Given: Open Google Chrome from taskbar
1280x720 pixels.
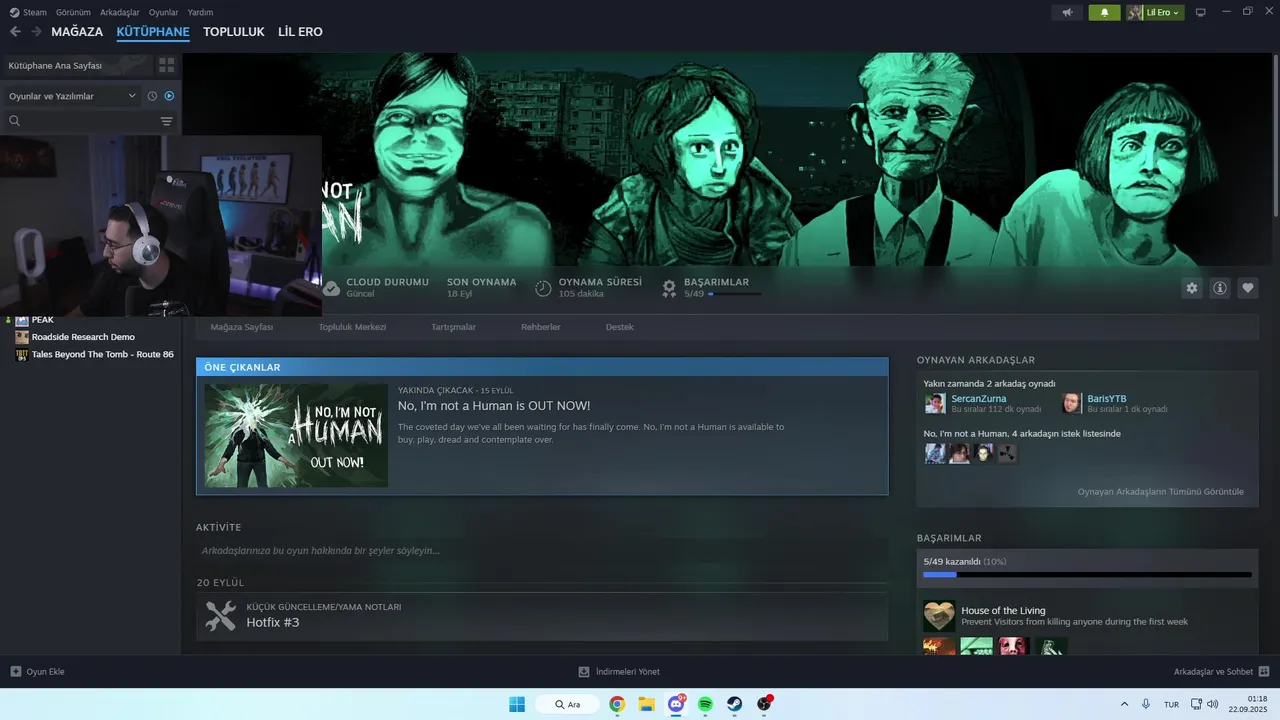Looking at the screenshot, I should pyautogui.click(x=617, y=704).
